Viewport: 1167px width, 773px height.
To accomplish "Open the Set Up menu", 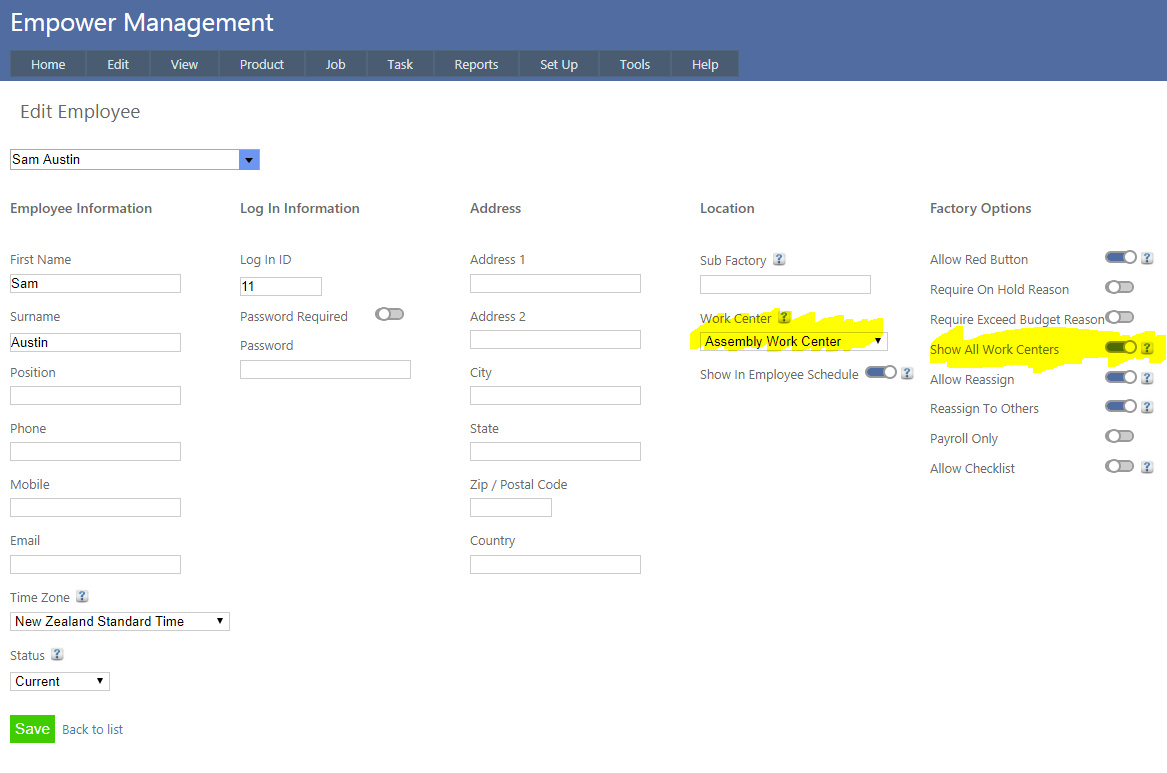I will [x=558, y=65].
